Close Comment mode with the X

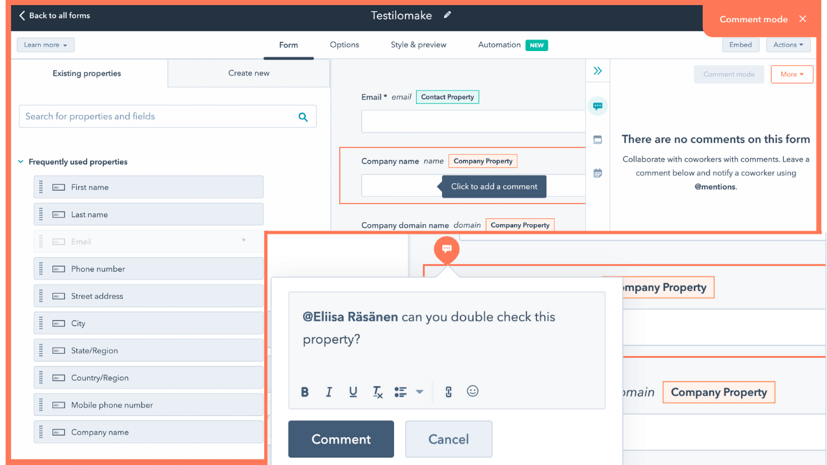click(803, 19)
